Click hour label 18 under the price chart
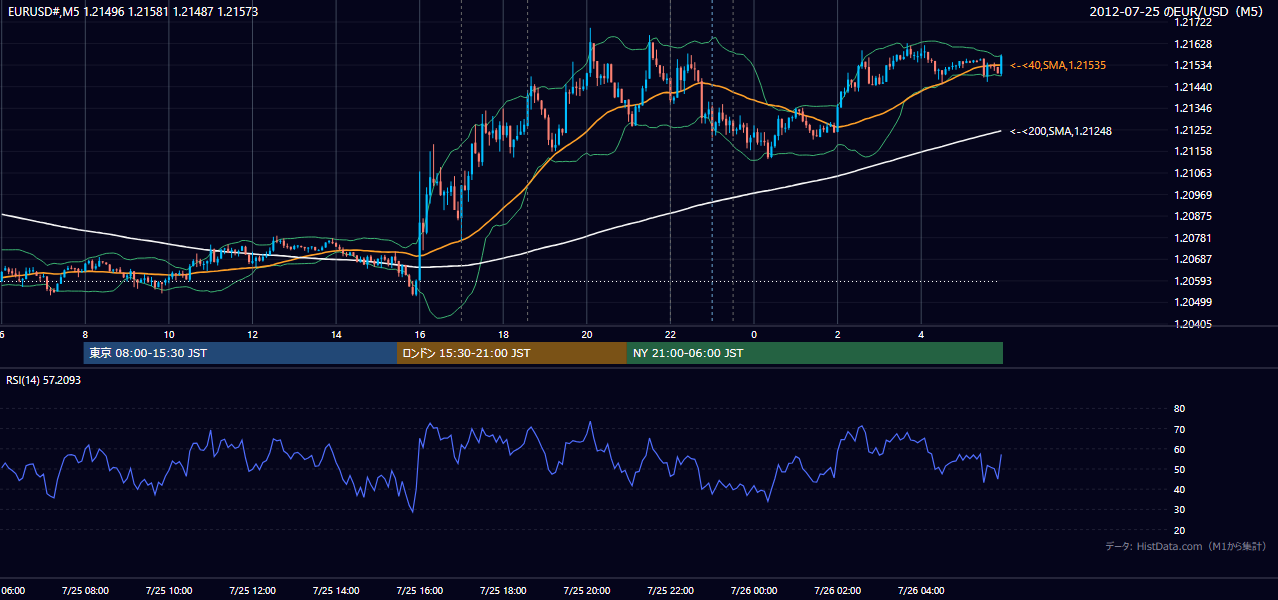The height and width of the screenshot is (600, 1278). (504, 334)
